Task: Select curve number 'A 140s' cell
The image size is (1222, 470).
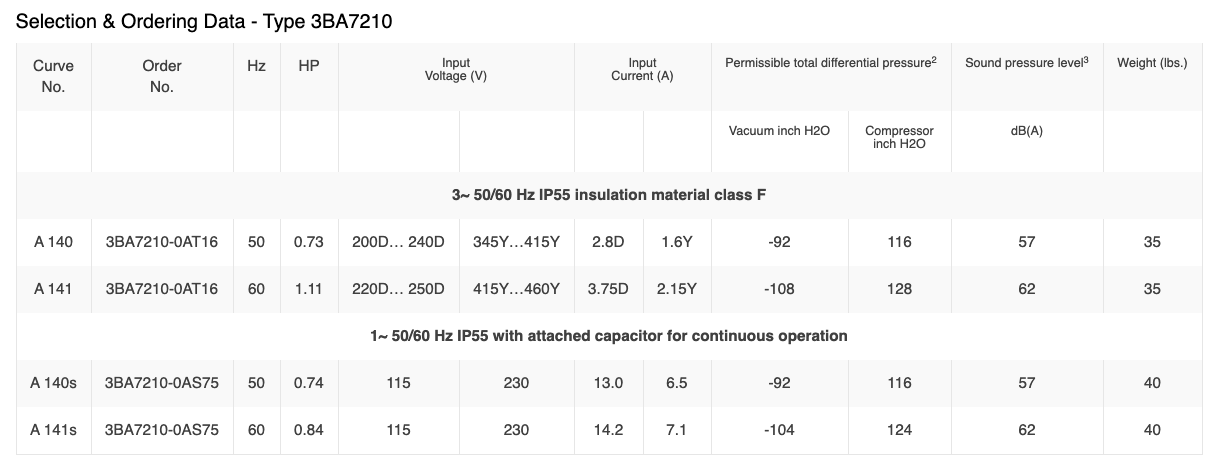Action: pos(54,383)
